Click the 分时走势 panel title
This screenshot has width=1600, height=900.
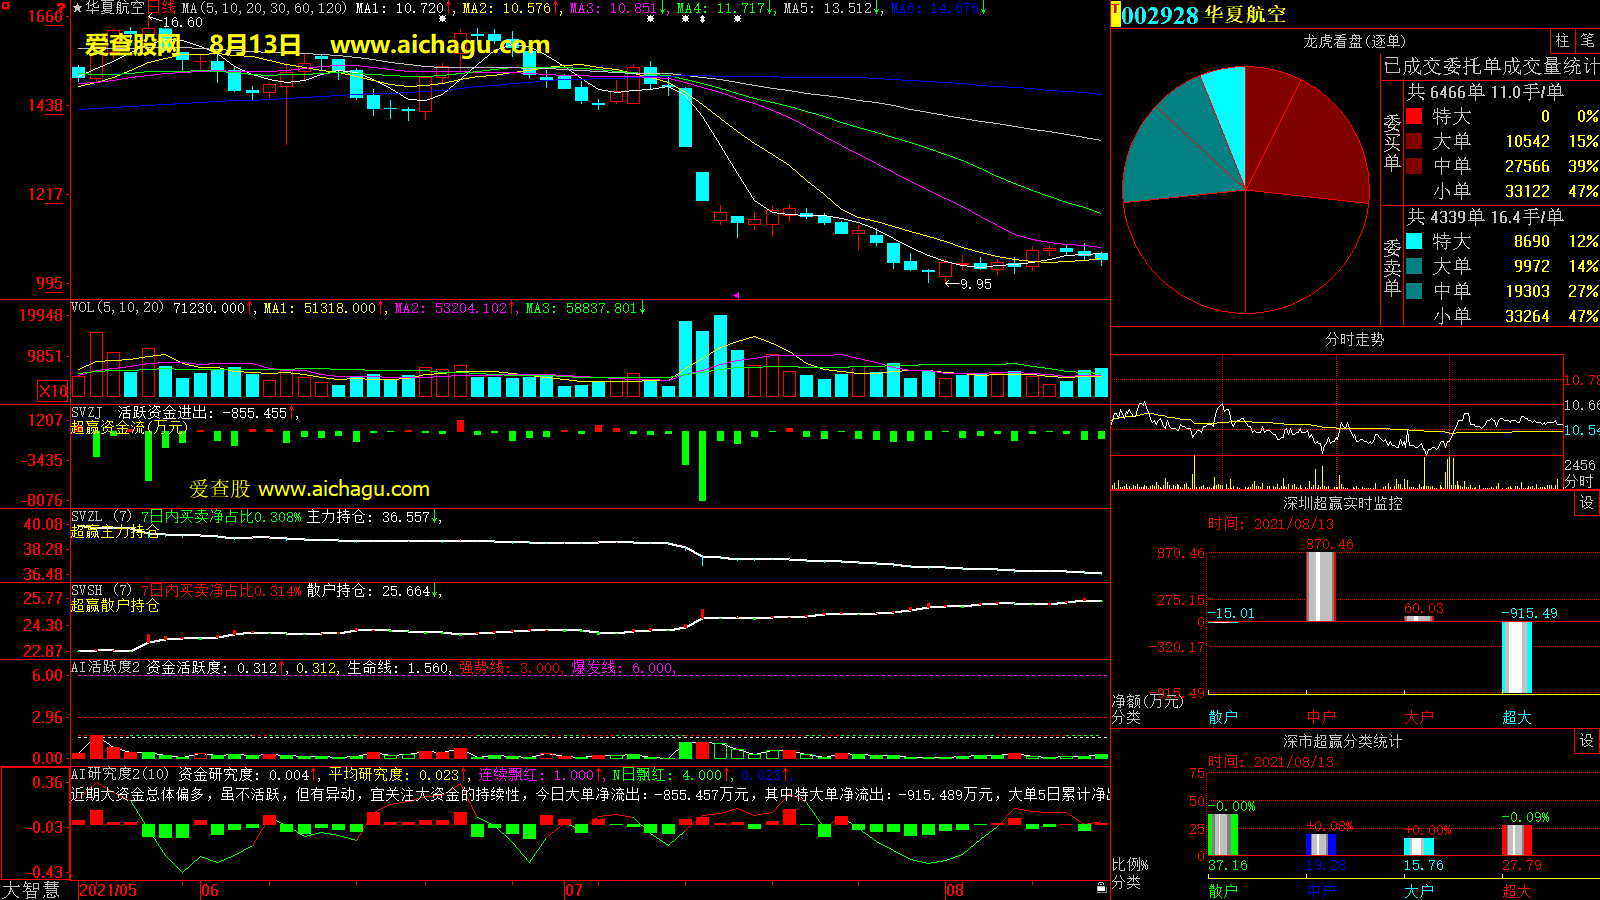click(x=1354, y=340)
